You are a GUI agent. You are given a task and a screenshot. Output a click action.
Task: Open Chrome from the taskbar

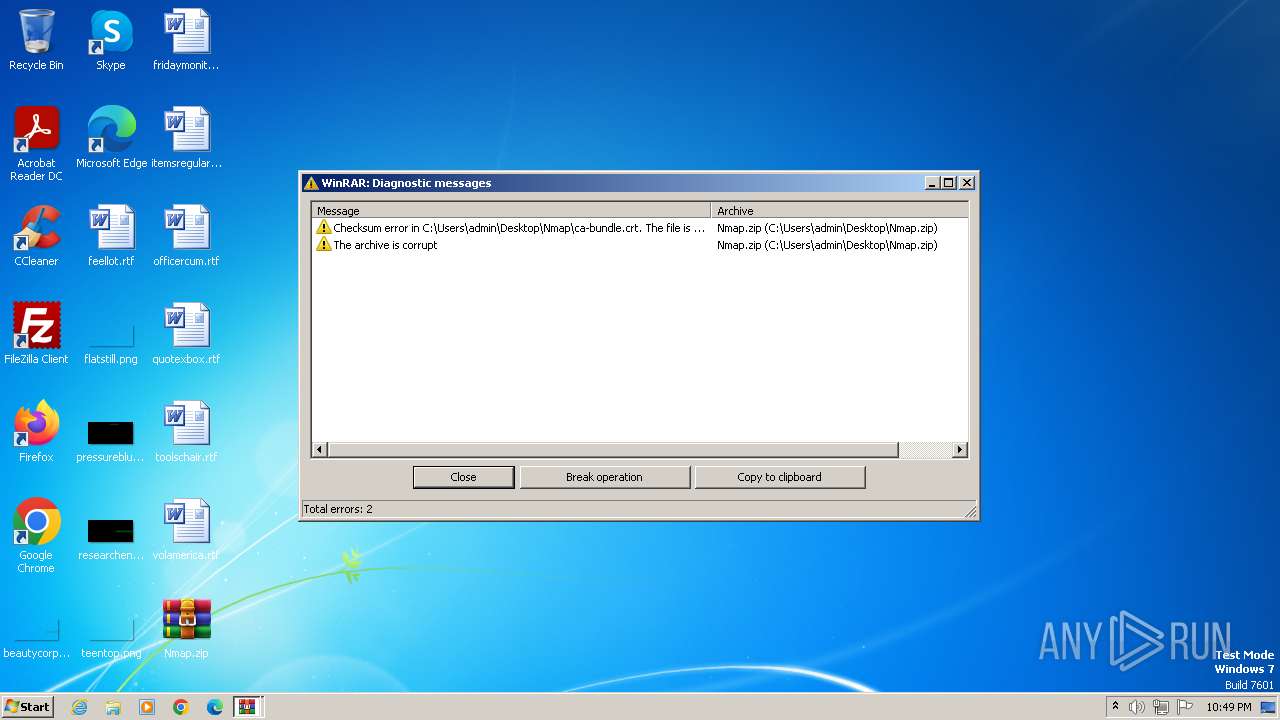(x=181, y=707)
